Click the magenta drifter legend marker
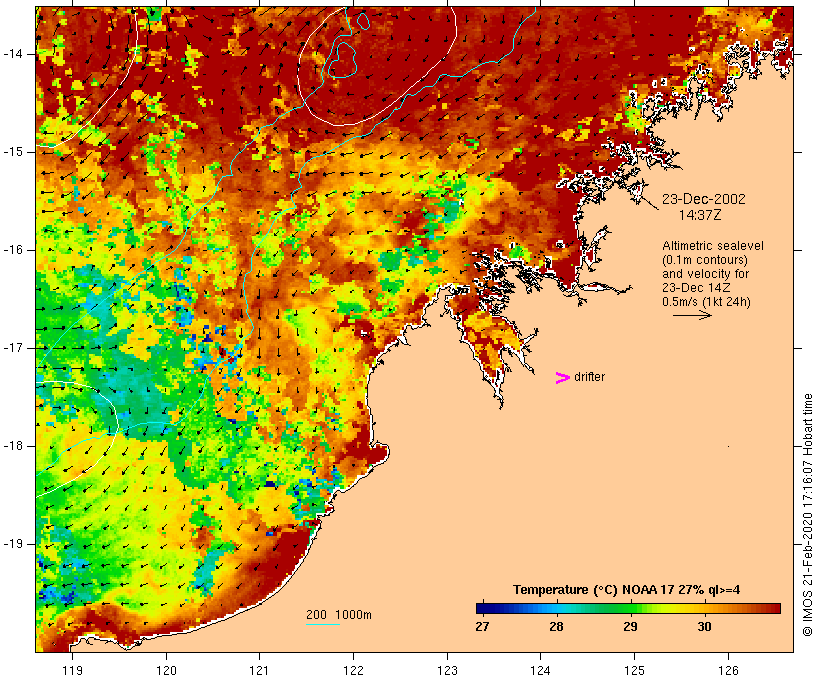The width and height of the screenshot is (820, 680). click(562, 378)
